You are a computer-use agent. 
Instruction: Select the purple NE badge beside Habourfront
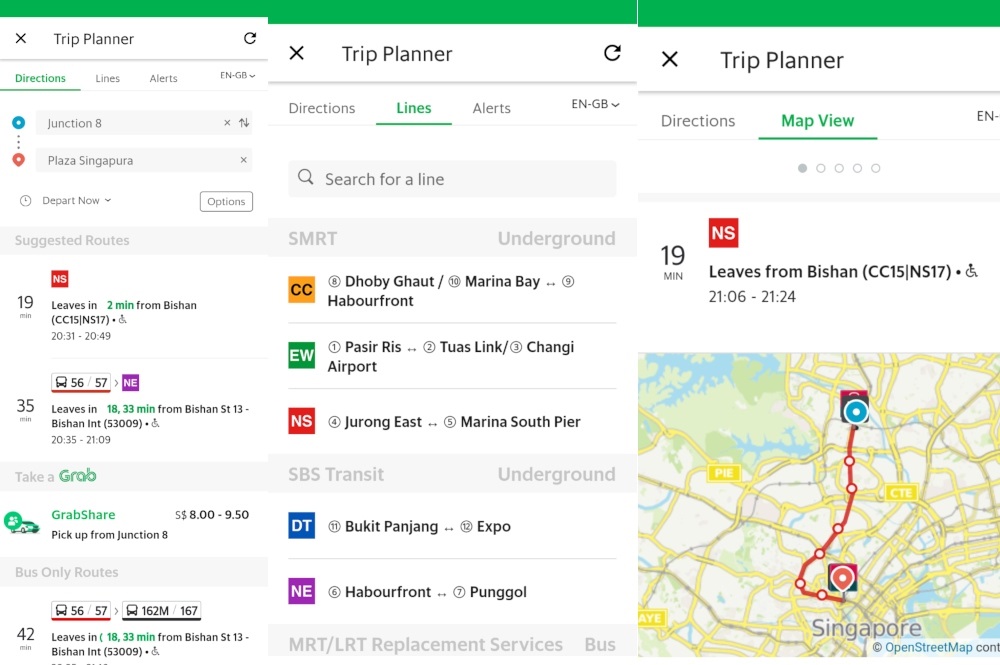(302, 591)
